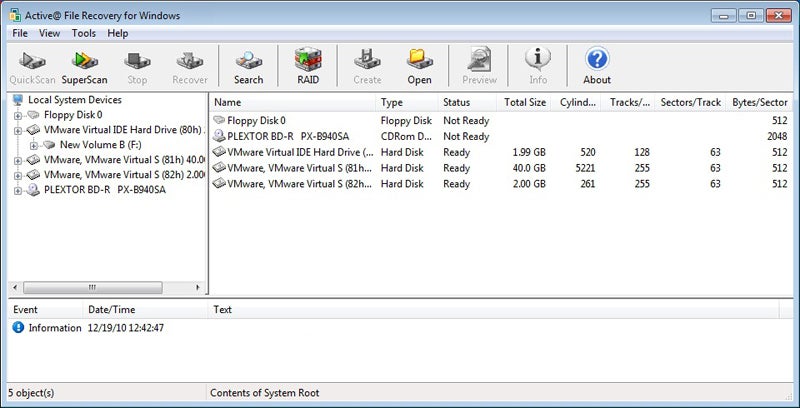Click the 1.99 GB total size cell

pyautogui.click(x=529, y=152)
